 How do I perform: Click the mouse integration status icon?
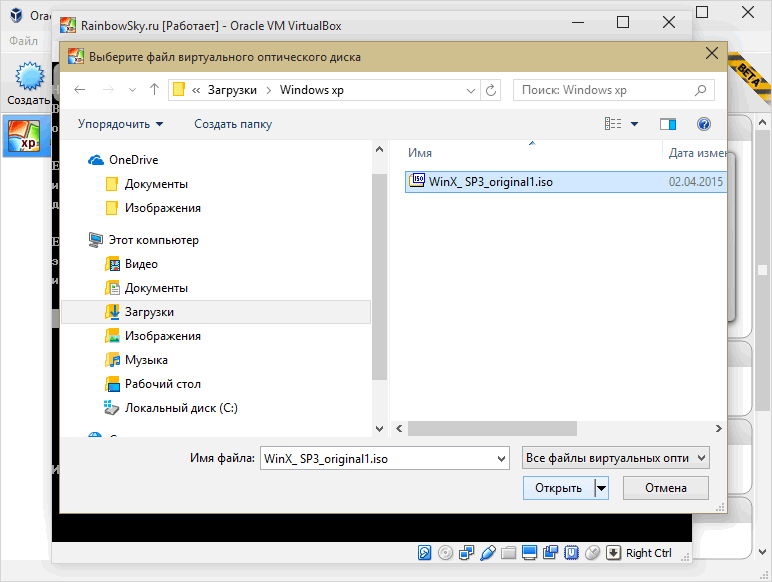point(592,553)
